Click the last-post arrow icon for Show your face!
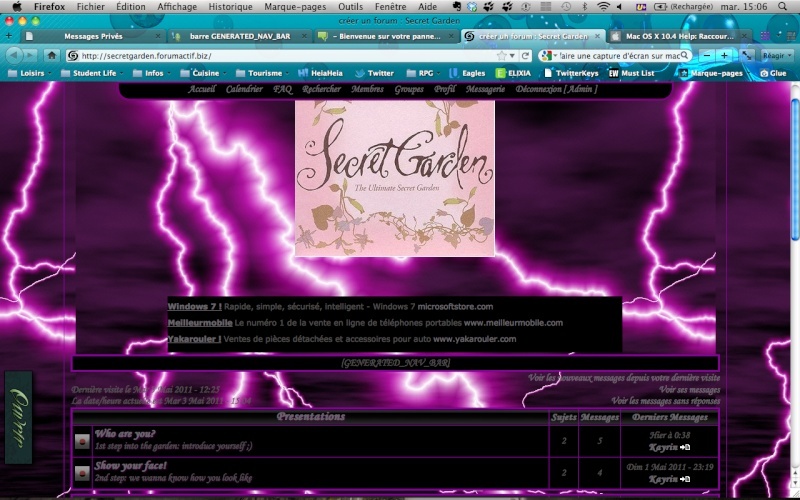Viewport: 800px width, 500px height. click(x=685, y=479)
